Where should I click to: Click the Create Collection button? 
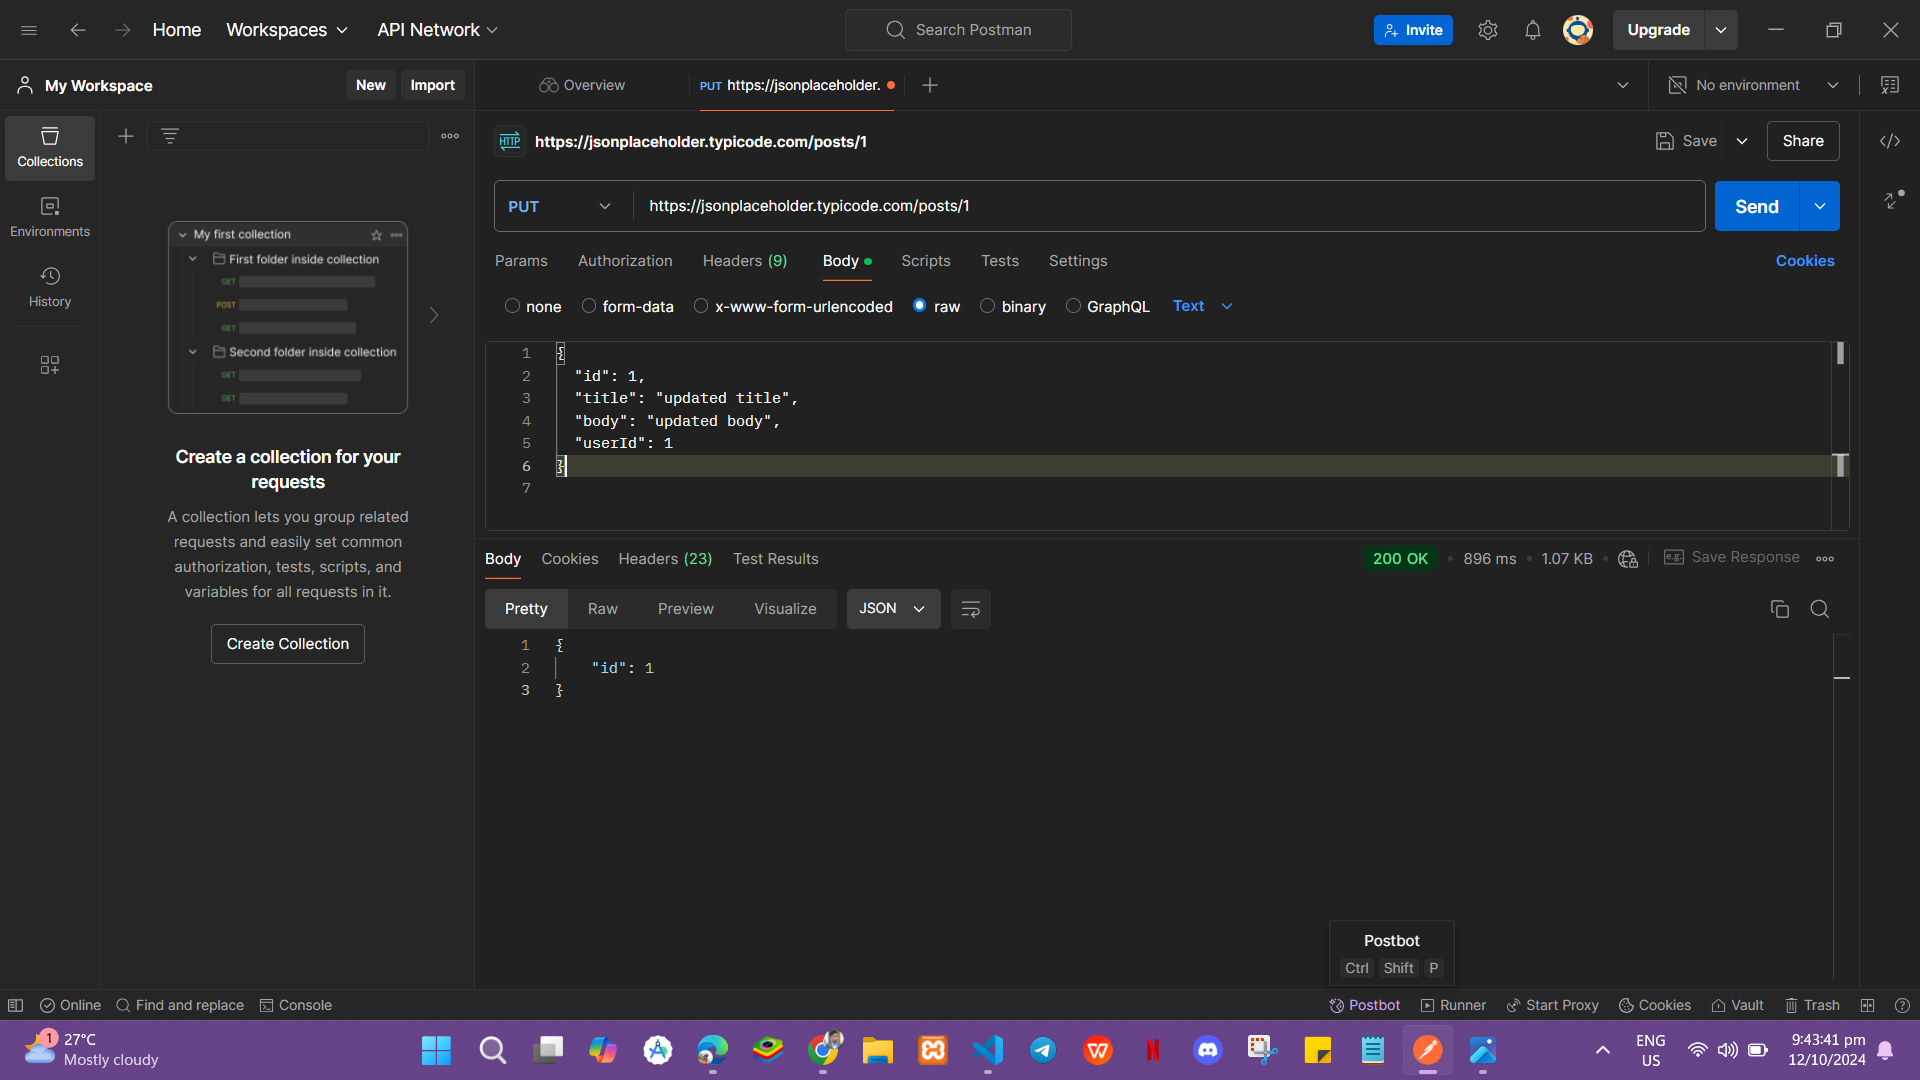click(288, 644)
